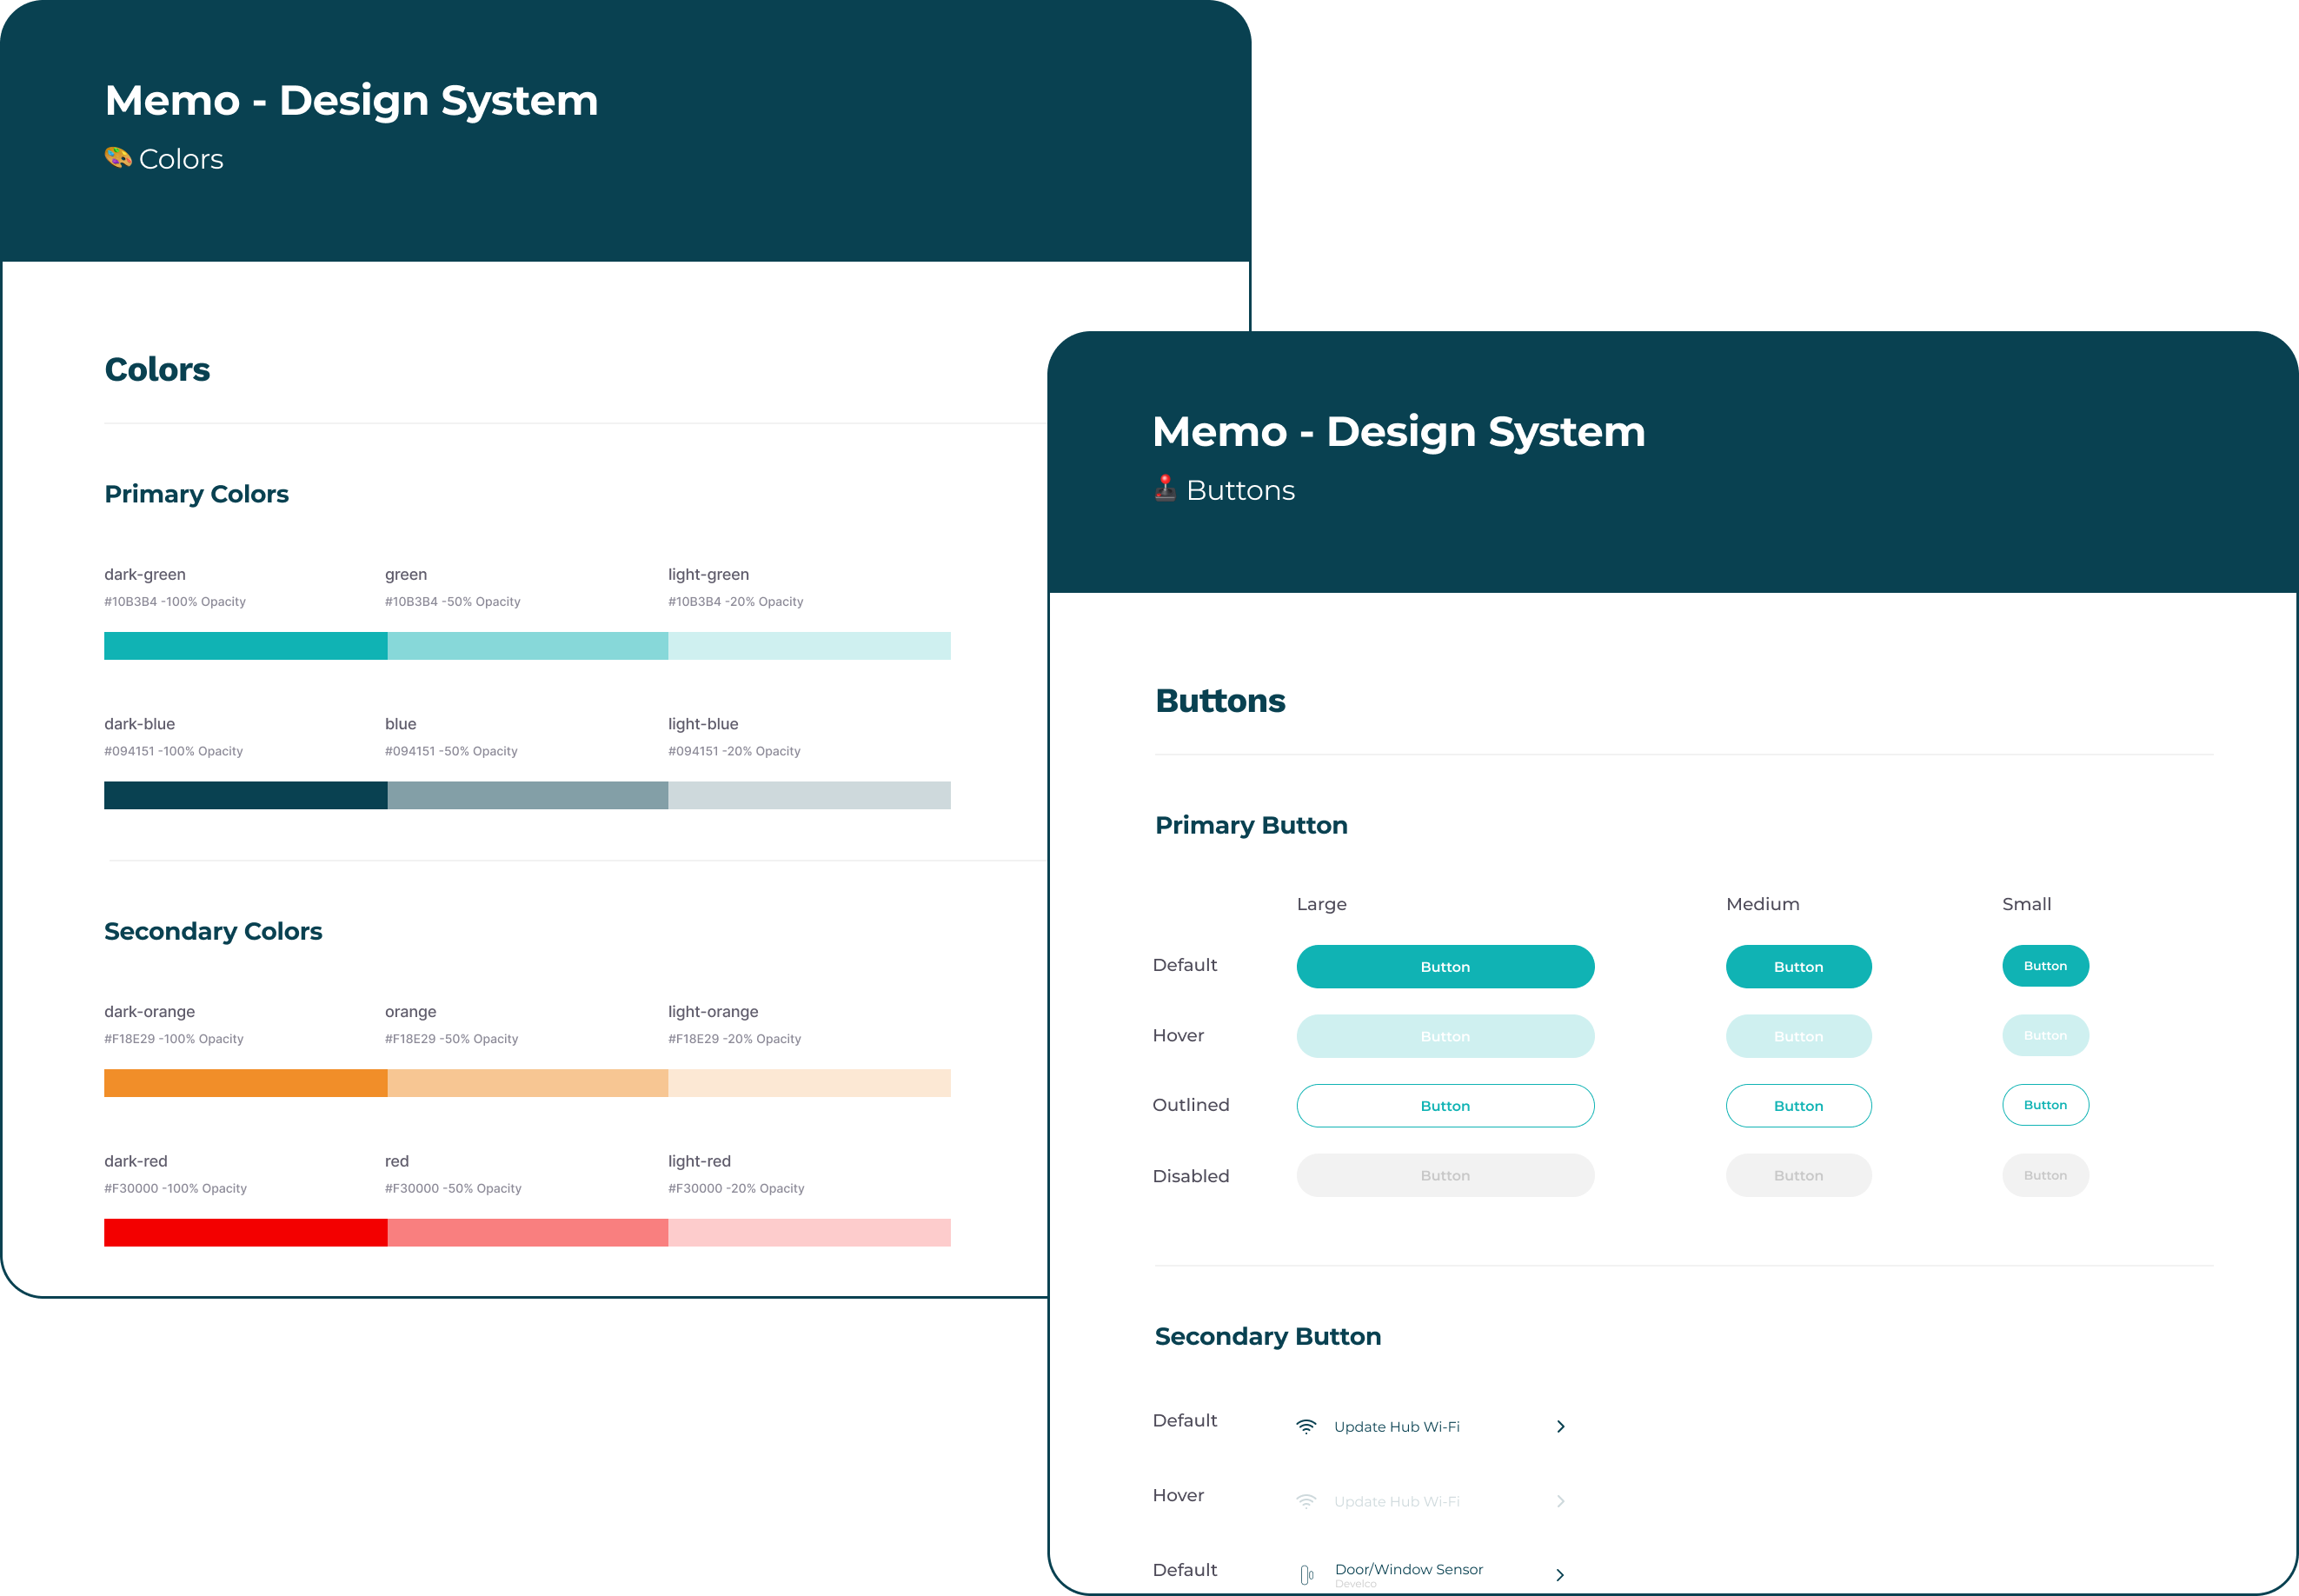Click chevron beside Door/Window Sensor
This screenshot has width=2299, height=1596.
pyautogui.click(x=1560, y=1575)
